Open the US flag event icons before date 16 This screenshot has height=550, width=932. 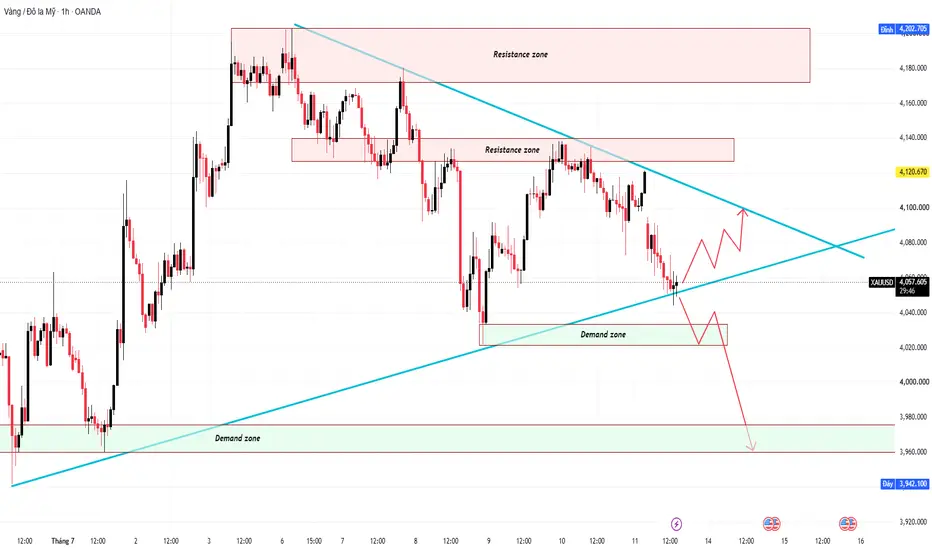pyautogui.click(x=848, y=524)
